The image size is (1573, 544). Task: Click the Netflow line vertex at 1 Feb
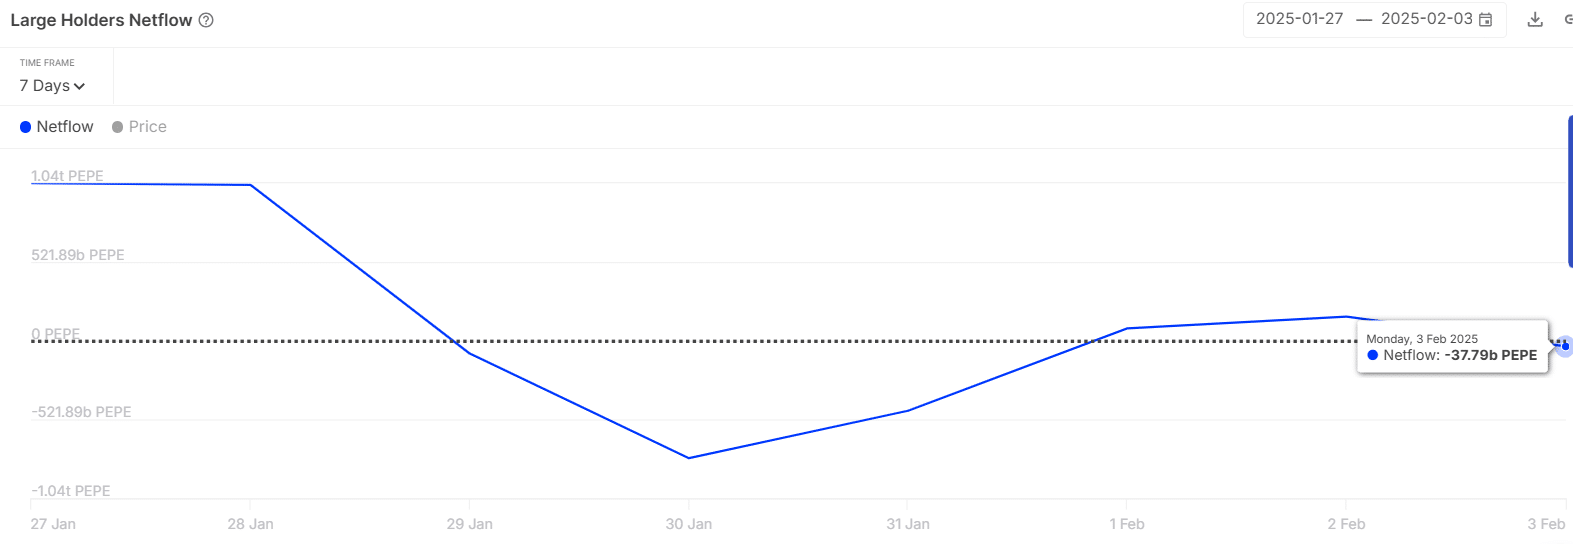(1127, 328)
